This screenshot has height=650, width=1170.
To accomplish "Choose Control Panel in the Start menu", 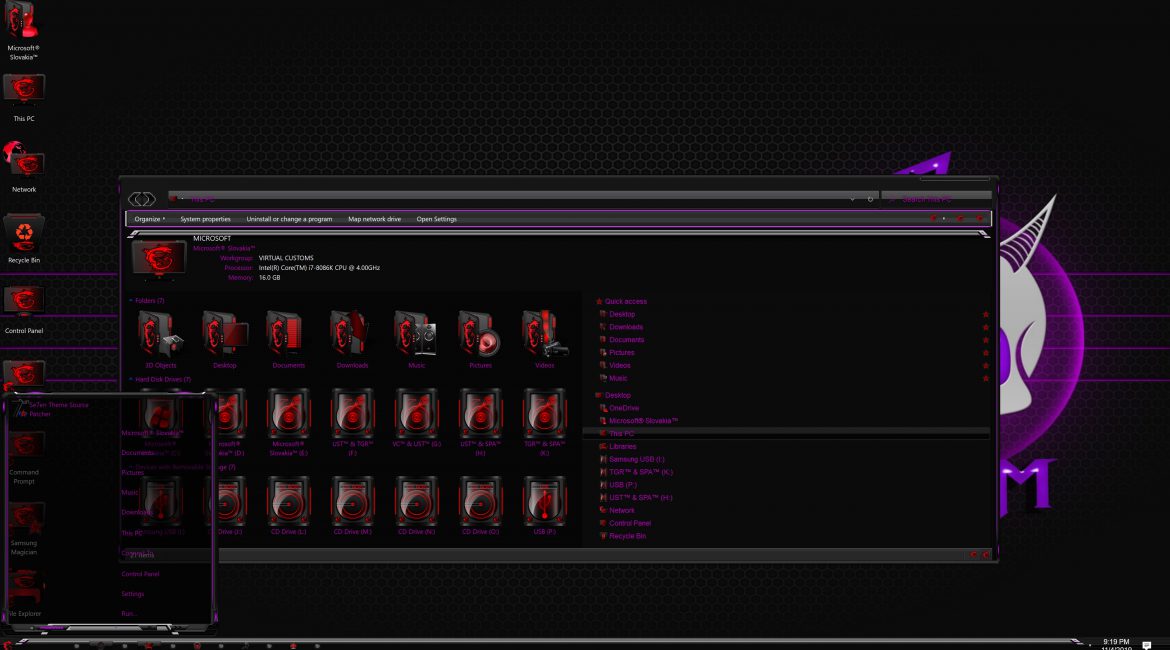I will pos(140,574).
